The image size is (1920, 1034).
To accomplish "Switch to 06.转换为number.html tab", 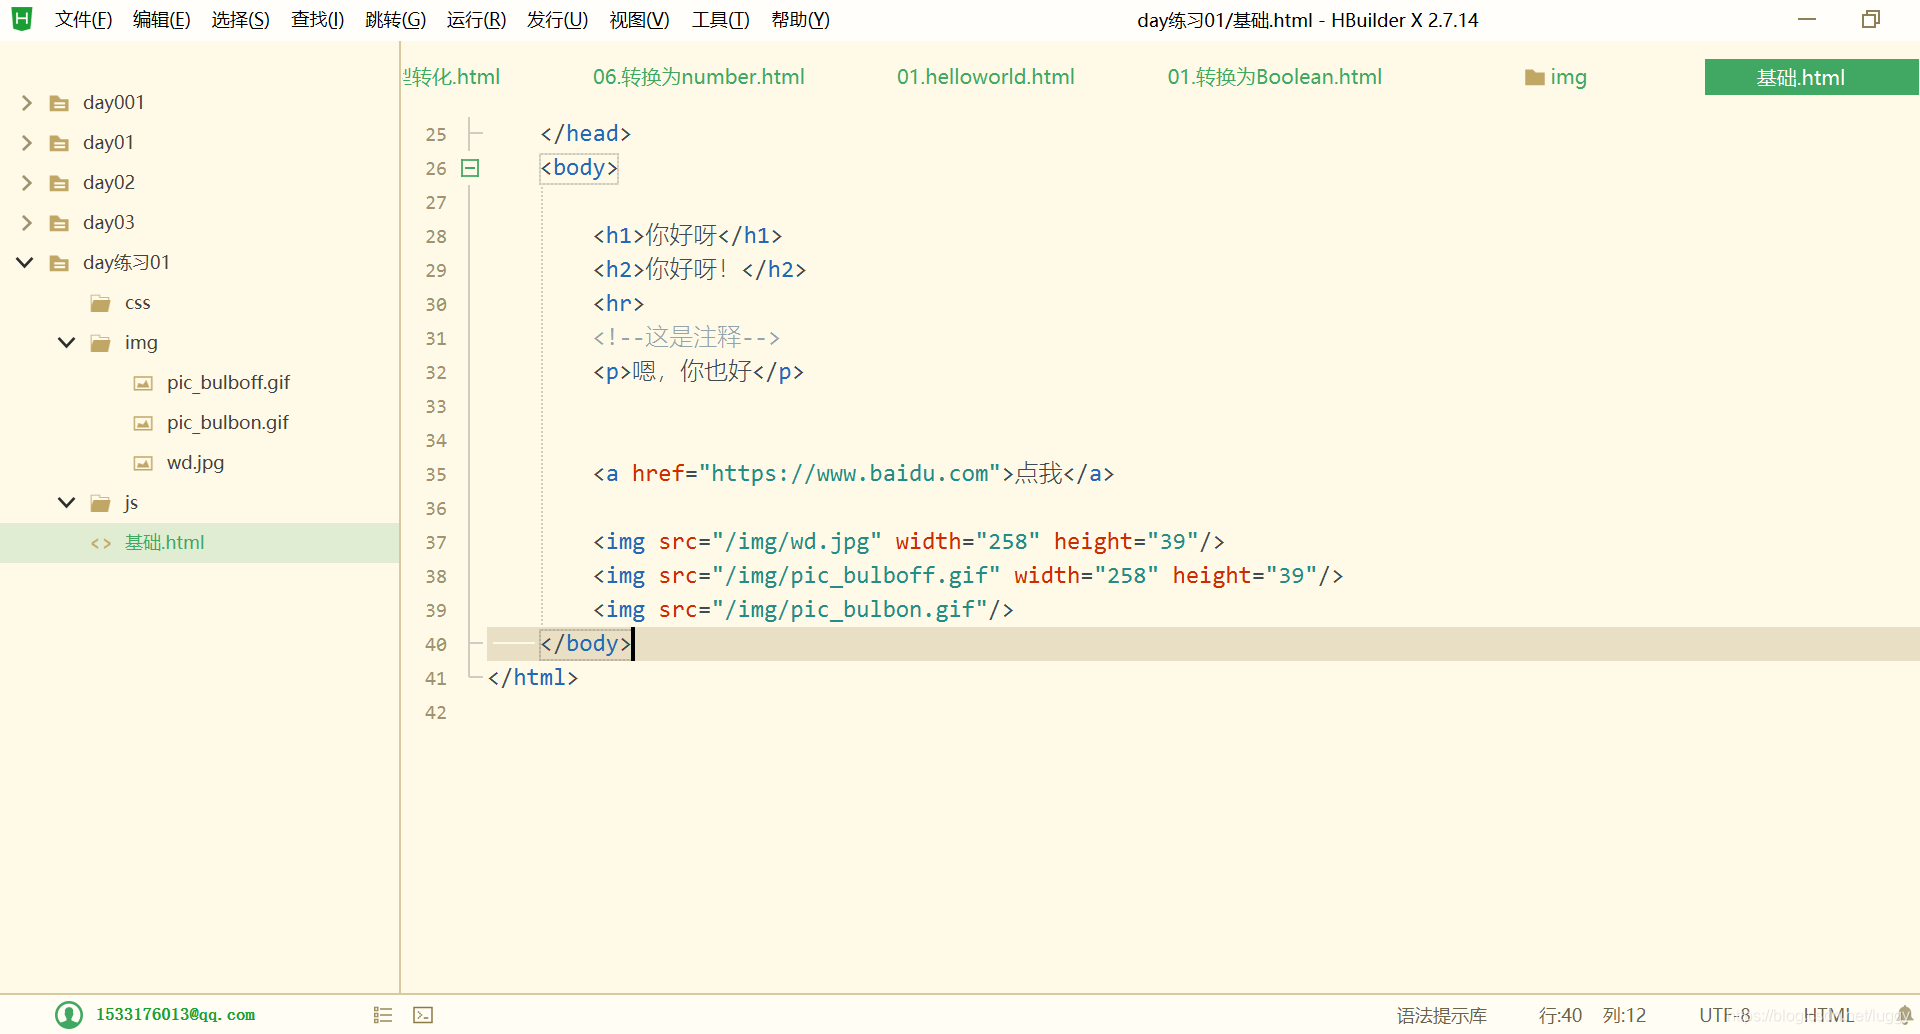I will 698,77.
